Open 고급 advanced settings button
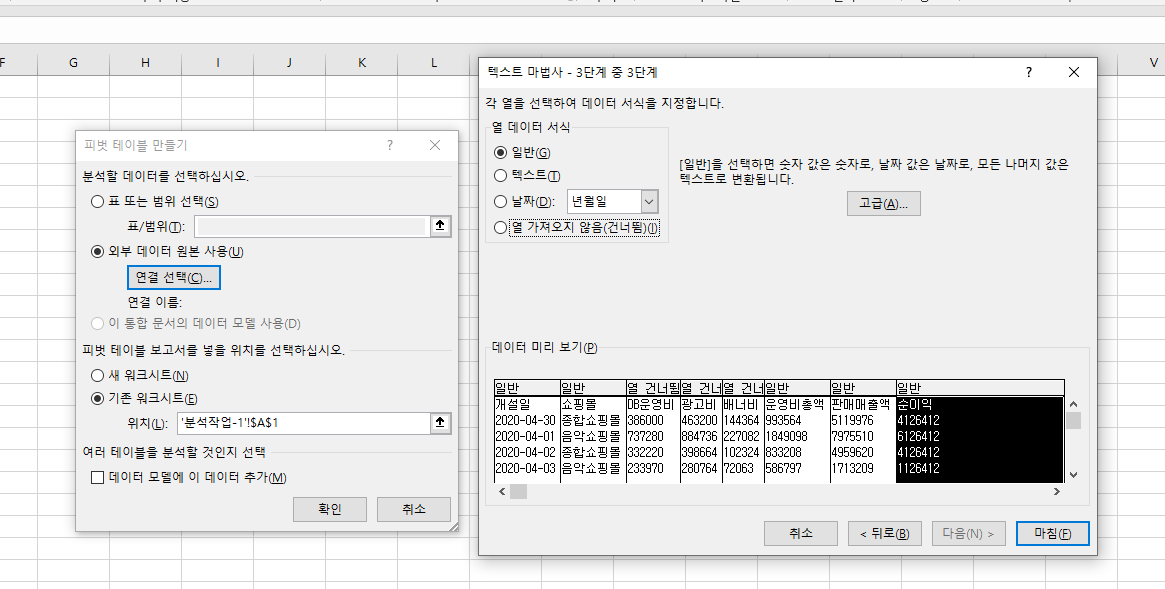The height and width of the screenshot is (589, 1165). pyautogui.click(x=883, y=204)
